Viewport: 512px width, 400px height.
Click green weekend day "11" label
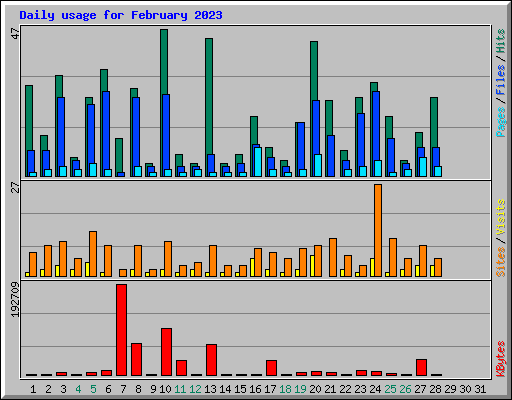click(x=180, y=389)
